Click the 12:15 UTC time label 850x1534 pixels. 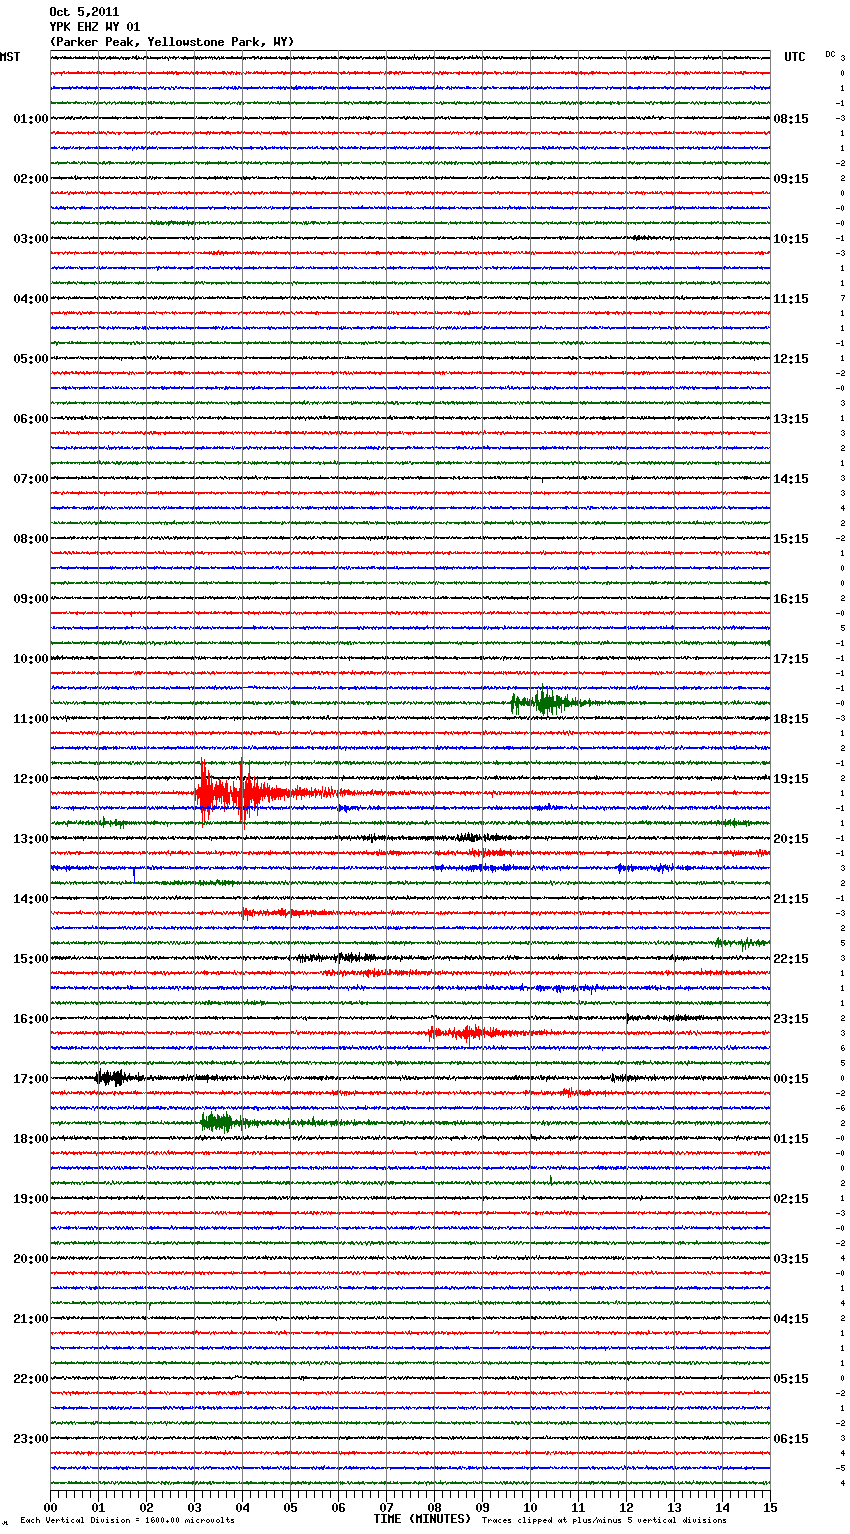tap(791, 359)
